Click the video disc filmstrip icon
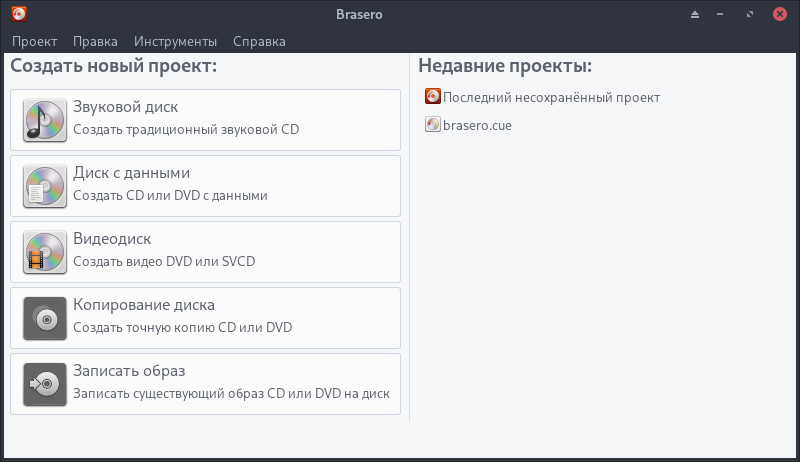This screenshot has width=800, height=462. 45,252
